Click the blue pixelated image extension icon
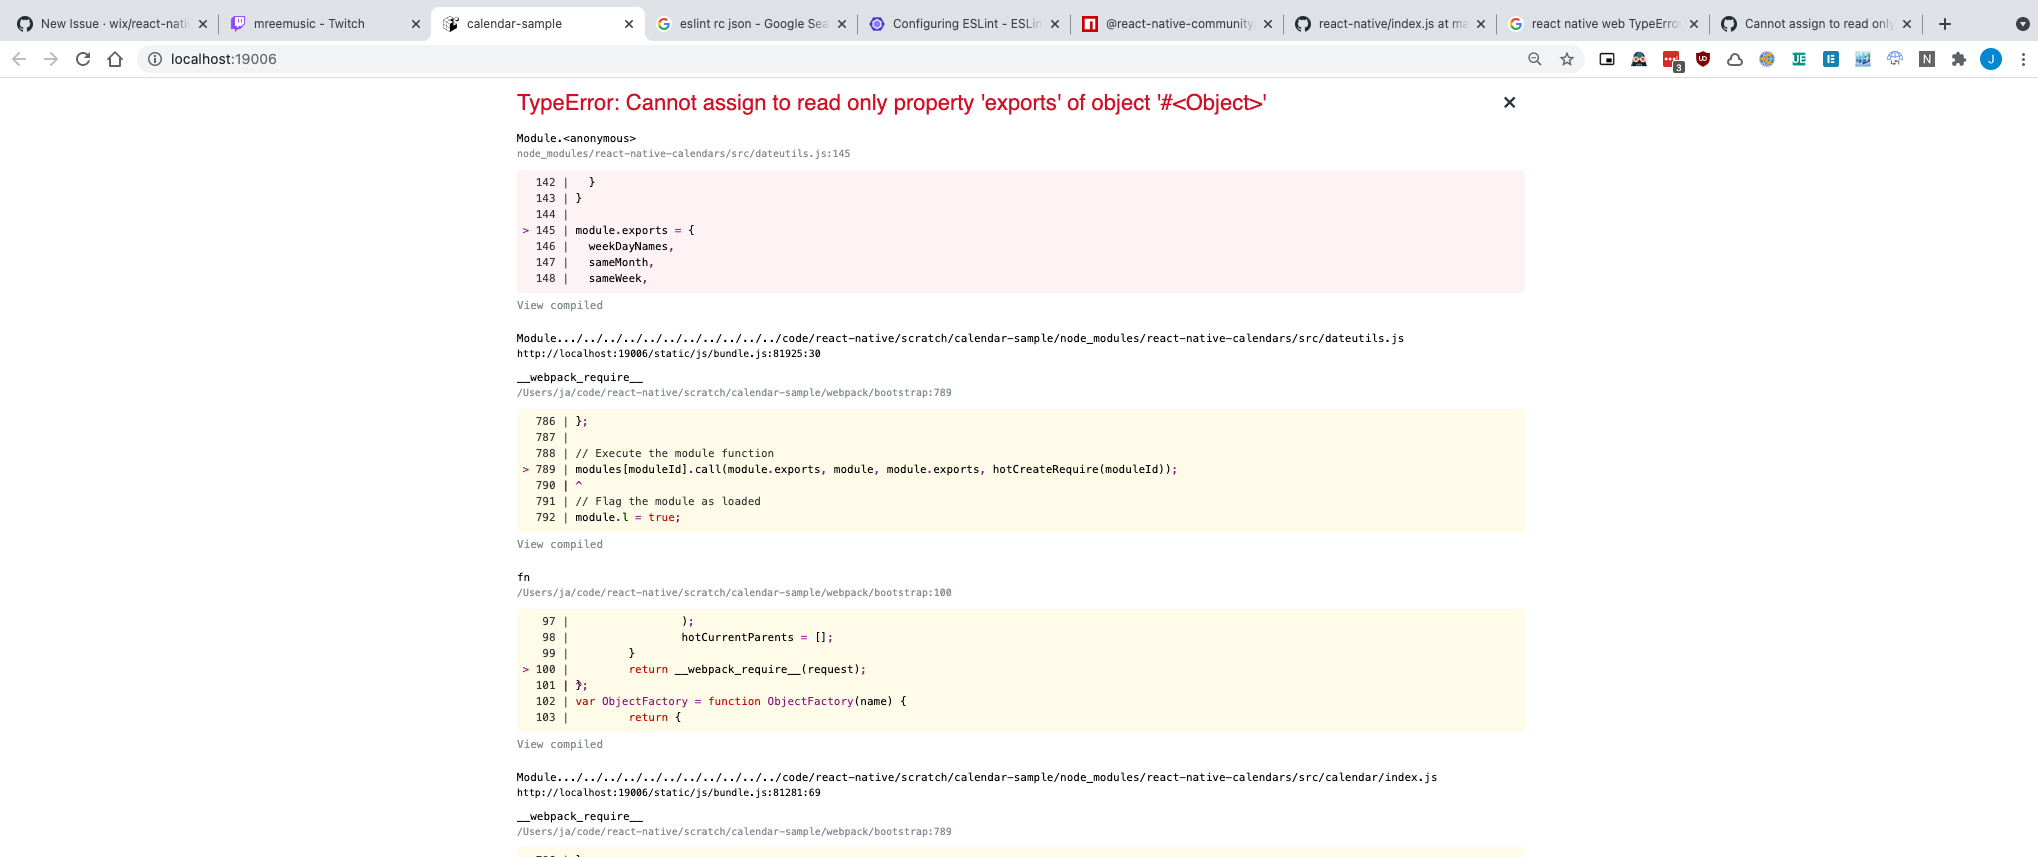The width and height of the screenshot is (2038, 857). (x=1863, y=59)
